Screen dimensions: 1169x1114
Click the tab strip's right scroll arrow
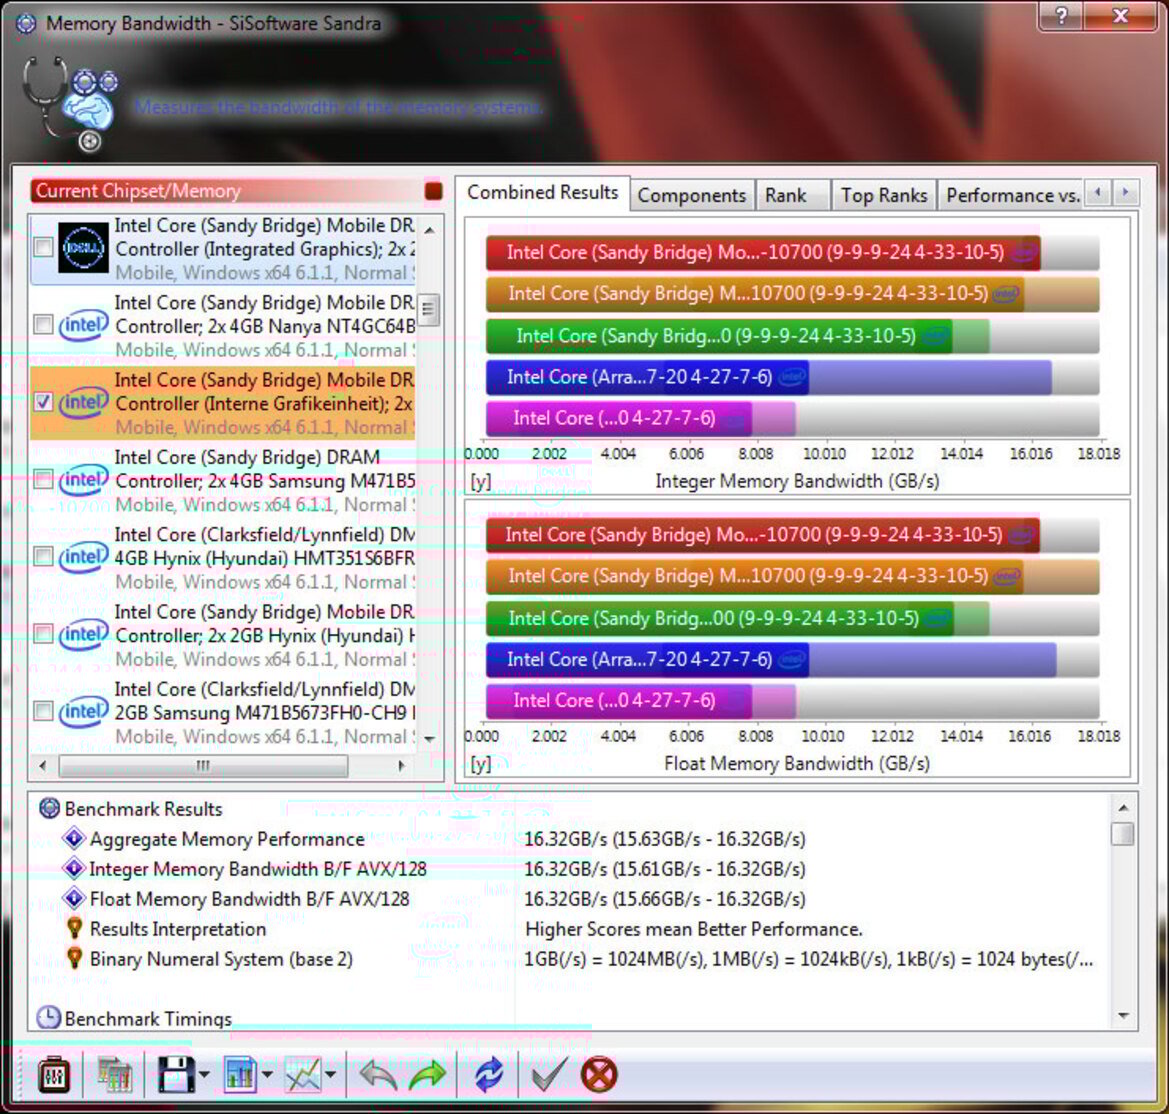tap(1126, 193)
